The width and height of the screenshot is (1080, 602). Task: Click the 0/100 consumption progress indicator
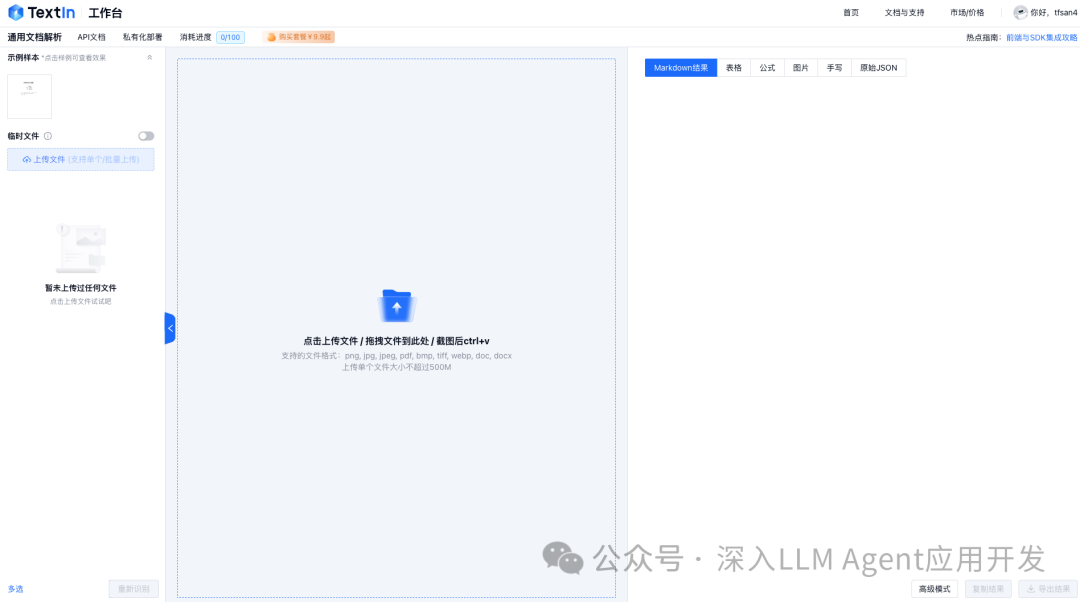click(x=229, y=36)
